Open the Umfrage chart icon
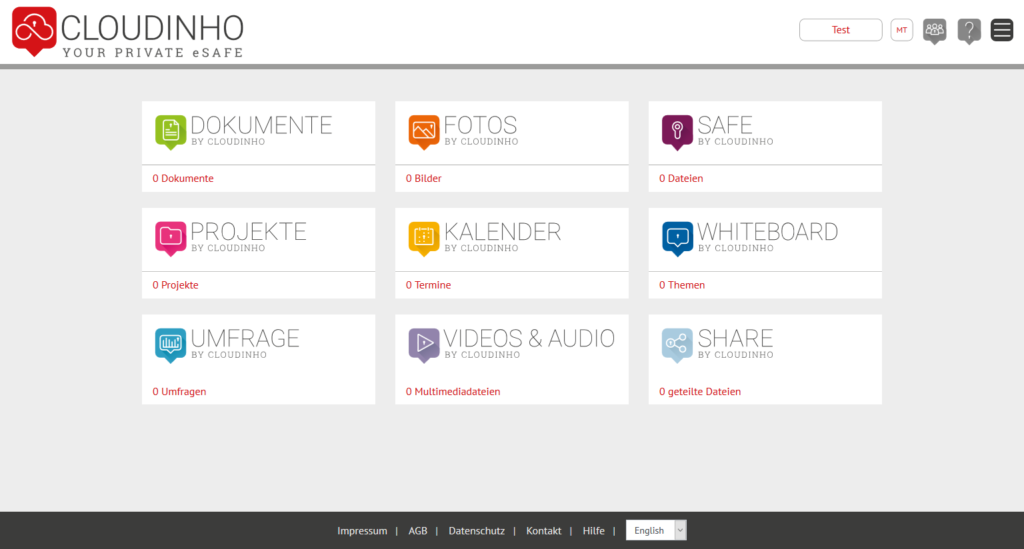Viewport: 1024px width, 549px height. click(171, 344)
